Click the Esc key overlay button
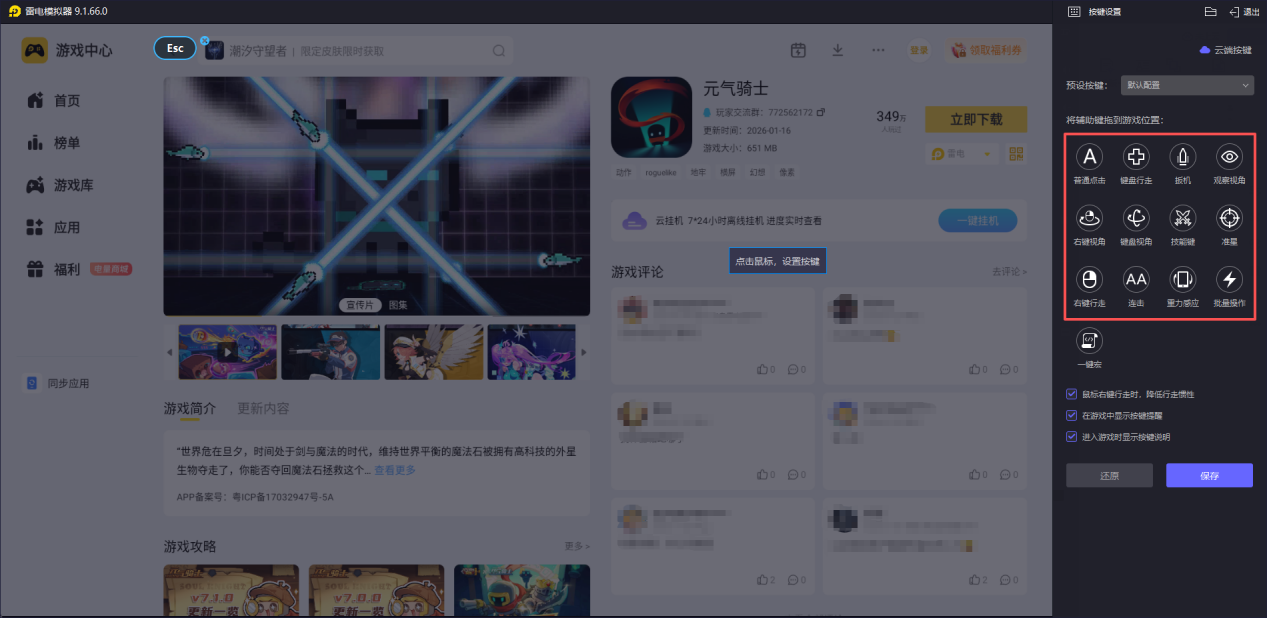The width and height of the screenshot is (1267, 618). click(x=175, y=49)
